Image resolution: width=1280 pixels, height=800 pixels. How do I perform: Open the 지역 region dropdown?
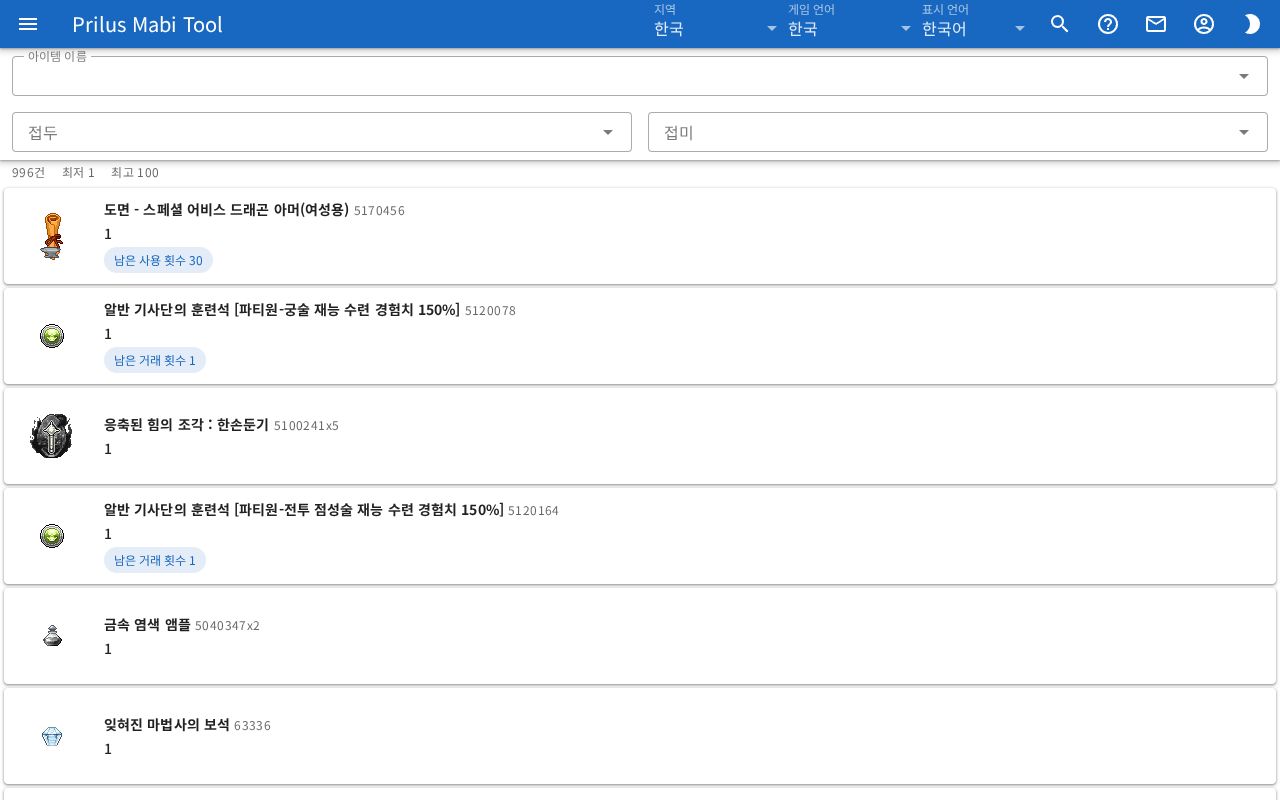(716, 24)
